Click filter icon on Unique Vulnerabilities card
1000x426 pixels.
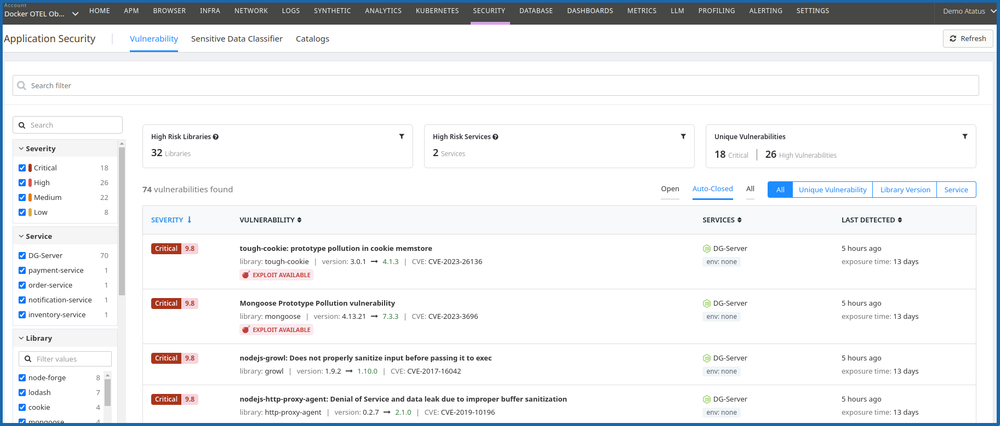coord(964,137)
